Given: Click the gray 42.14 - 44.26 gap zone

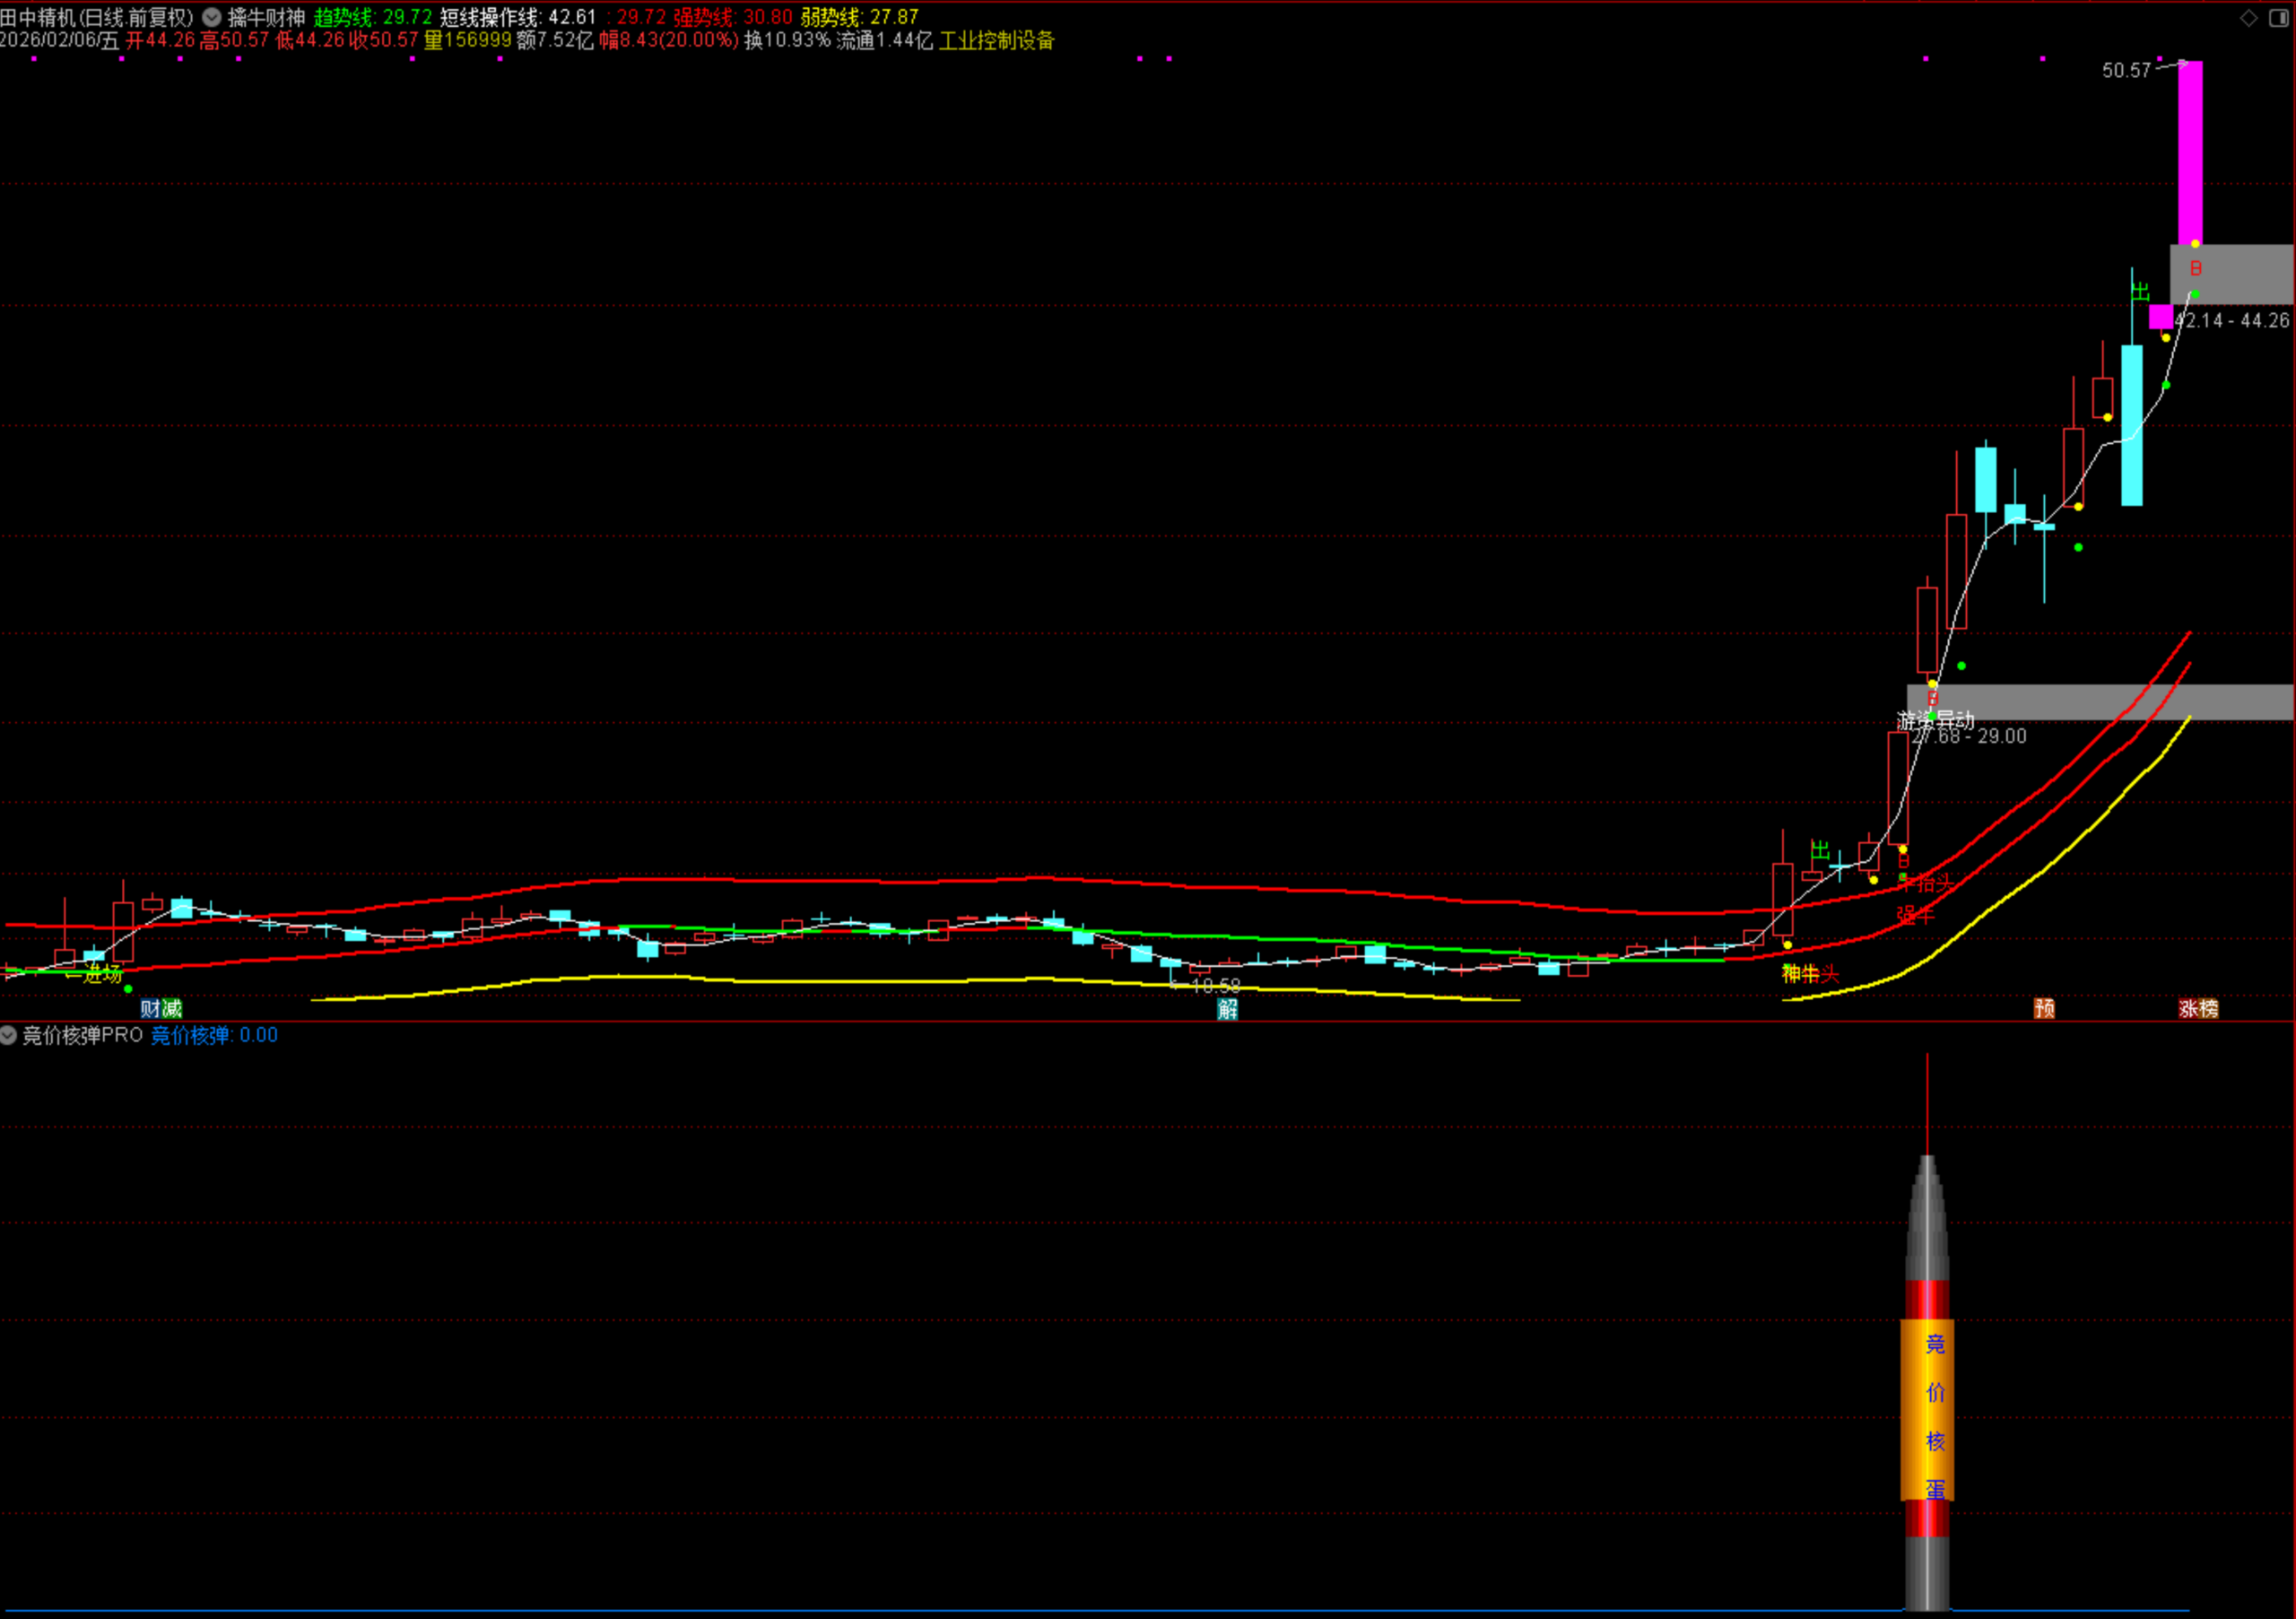Looking at the screenshot, I should pyautogui.click(x=2240, y=275).
